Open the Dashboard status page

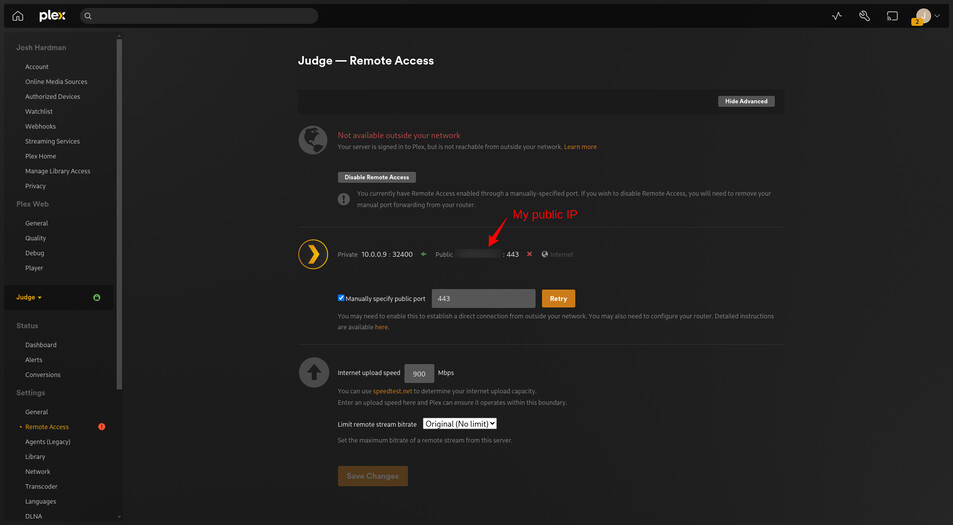click(x=41, y=345)
